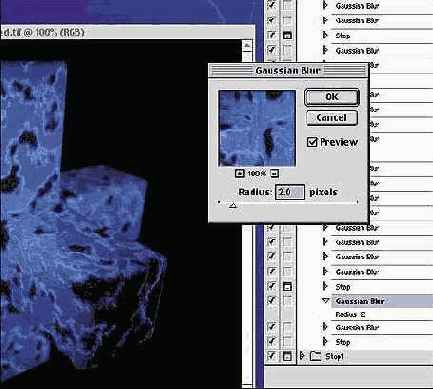433x389 pixels.
Task: Toggle checkmark of the highlighted Gaussian Blur step
Action: click(x=272, y=301)
